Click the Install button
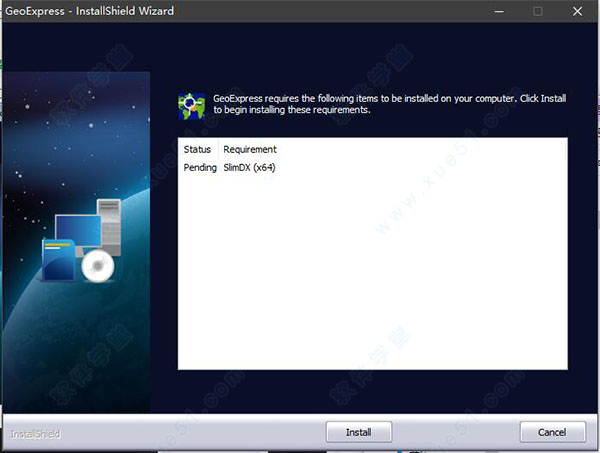 click(359, 432)
